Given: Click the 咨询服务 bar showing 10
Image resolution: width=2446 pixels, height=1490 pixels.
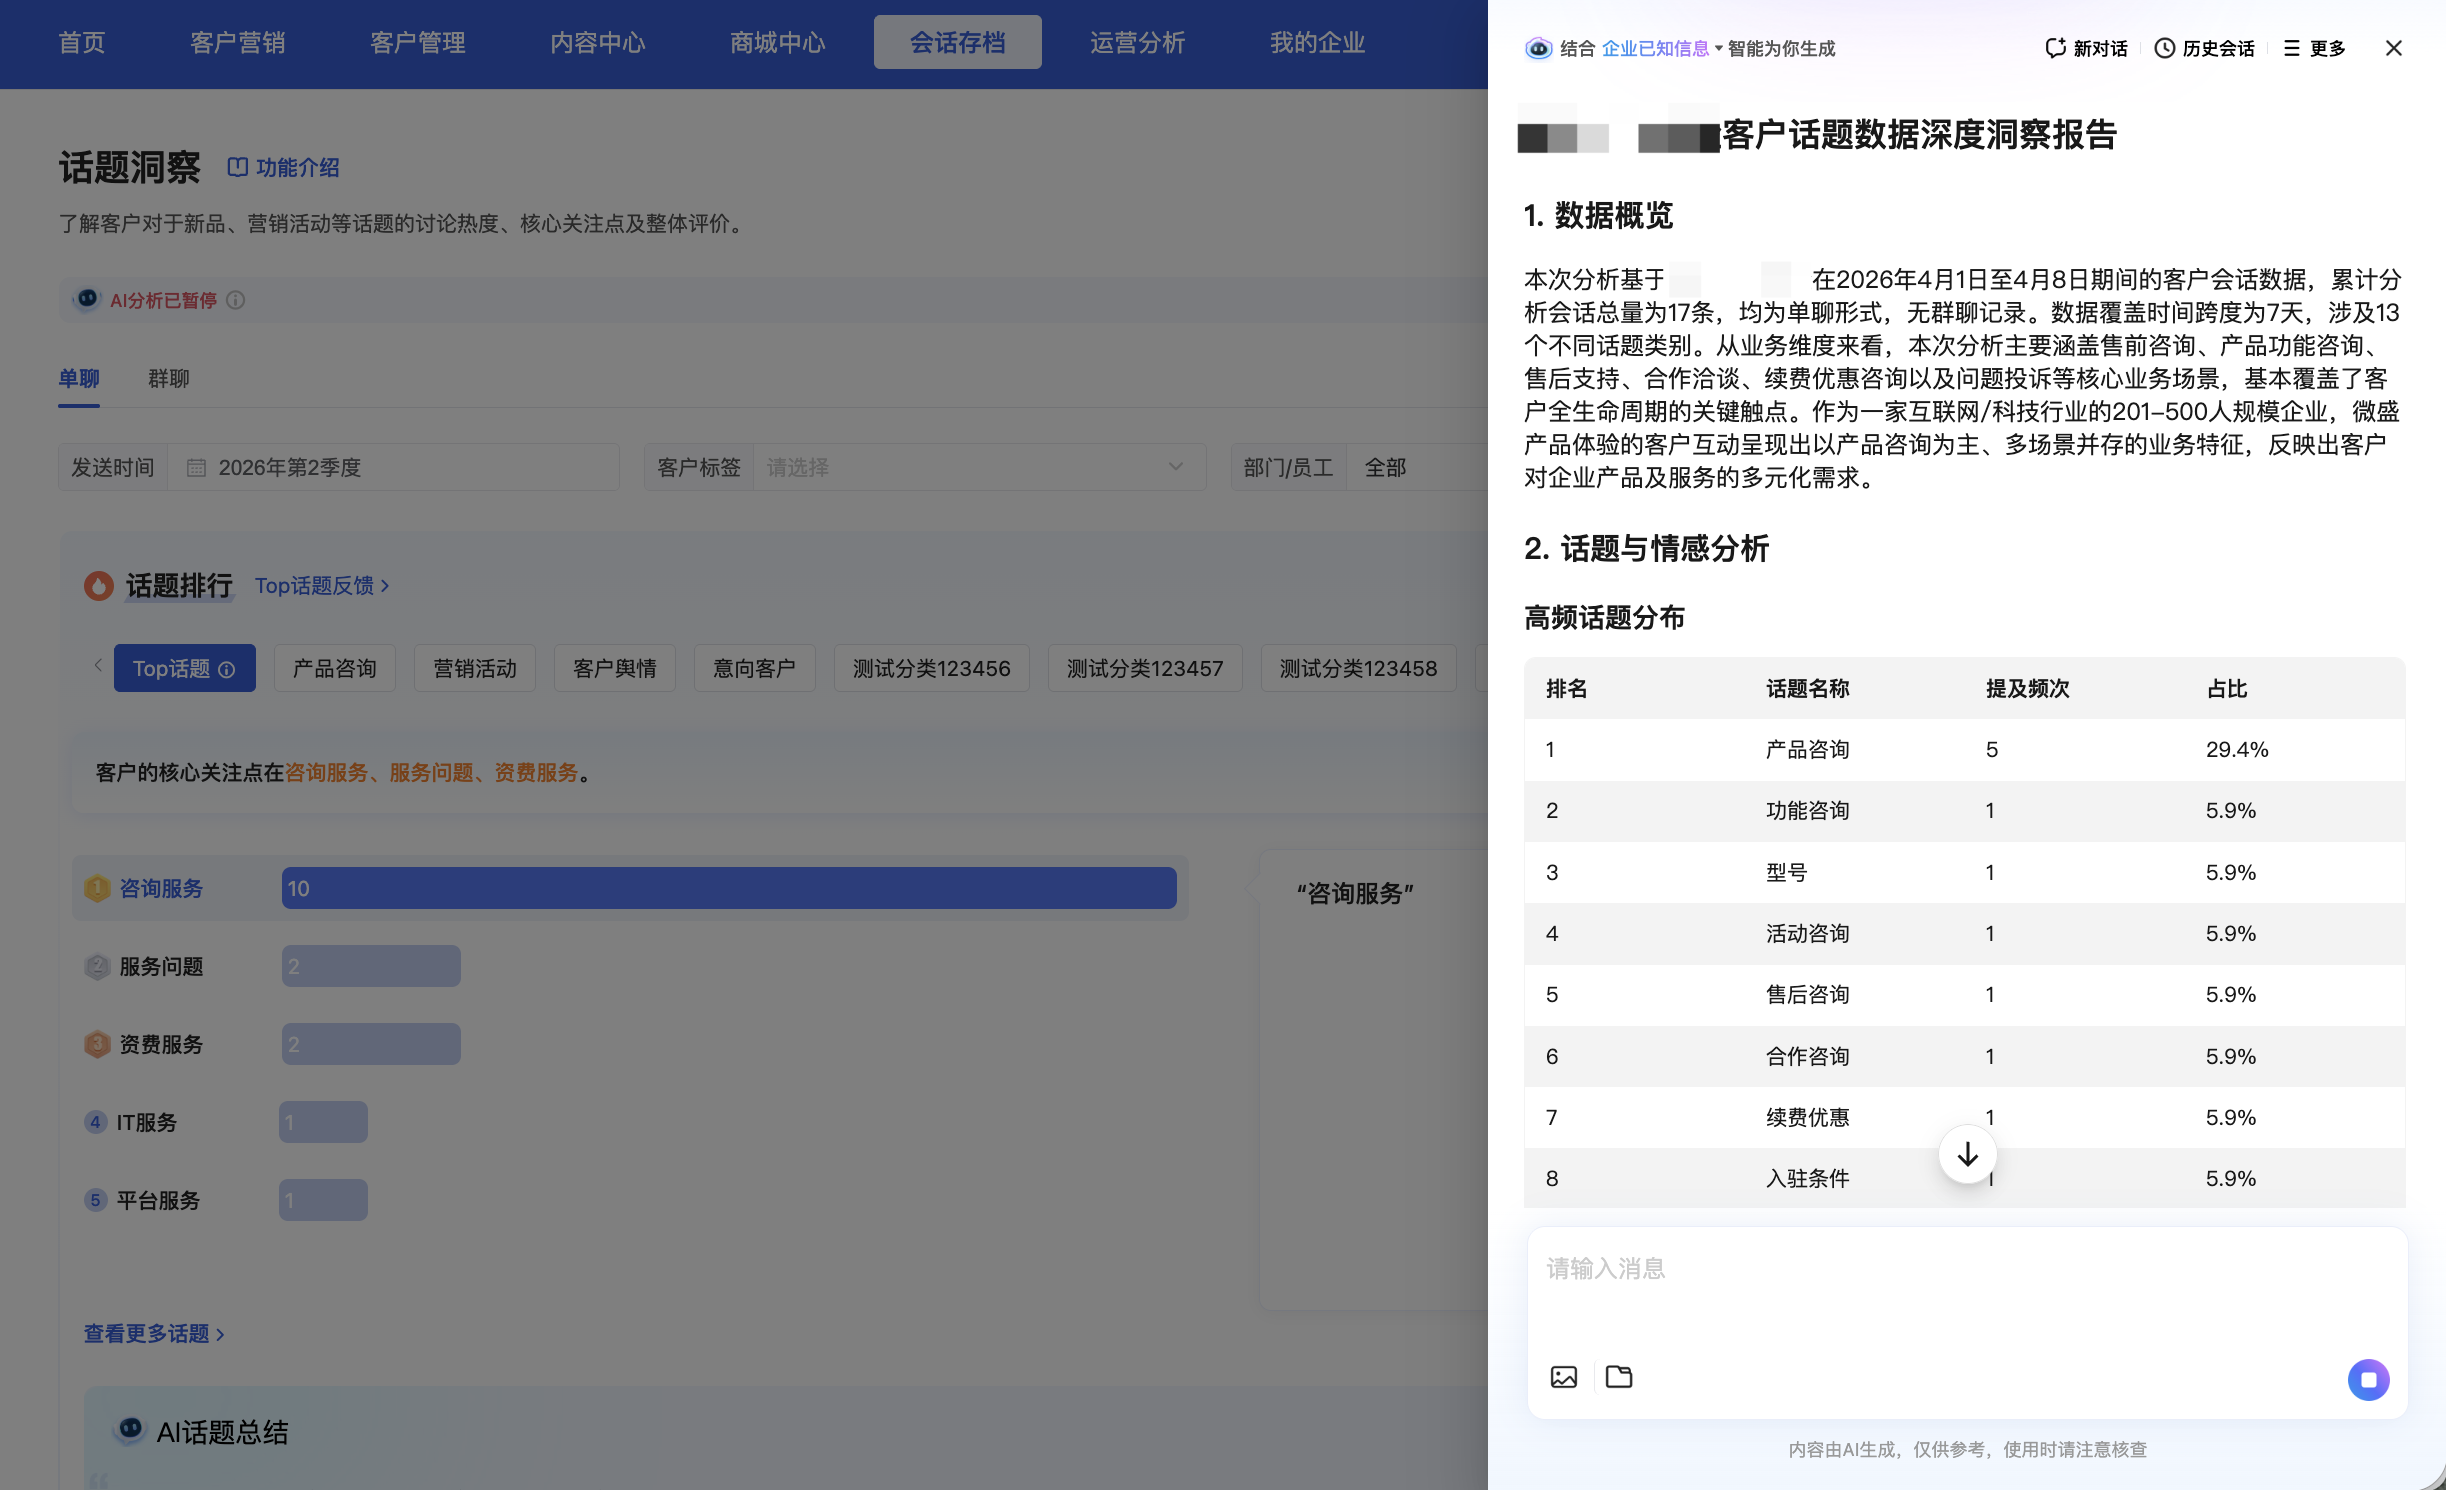Looking at the screenshot, I should point(729,888).
